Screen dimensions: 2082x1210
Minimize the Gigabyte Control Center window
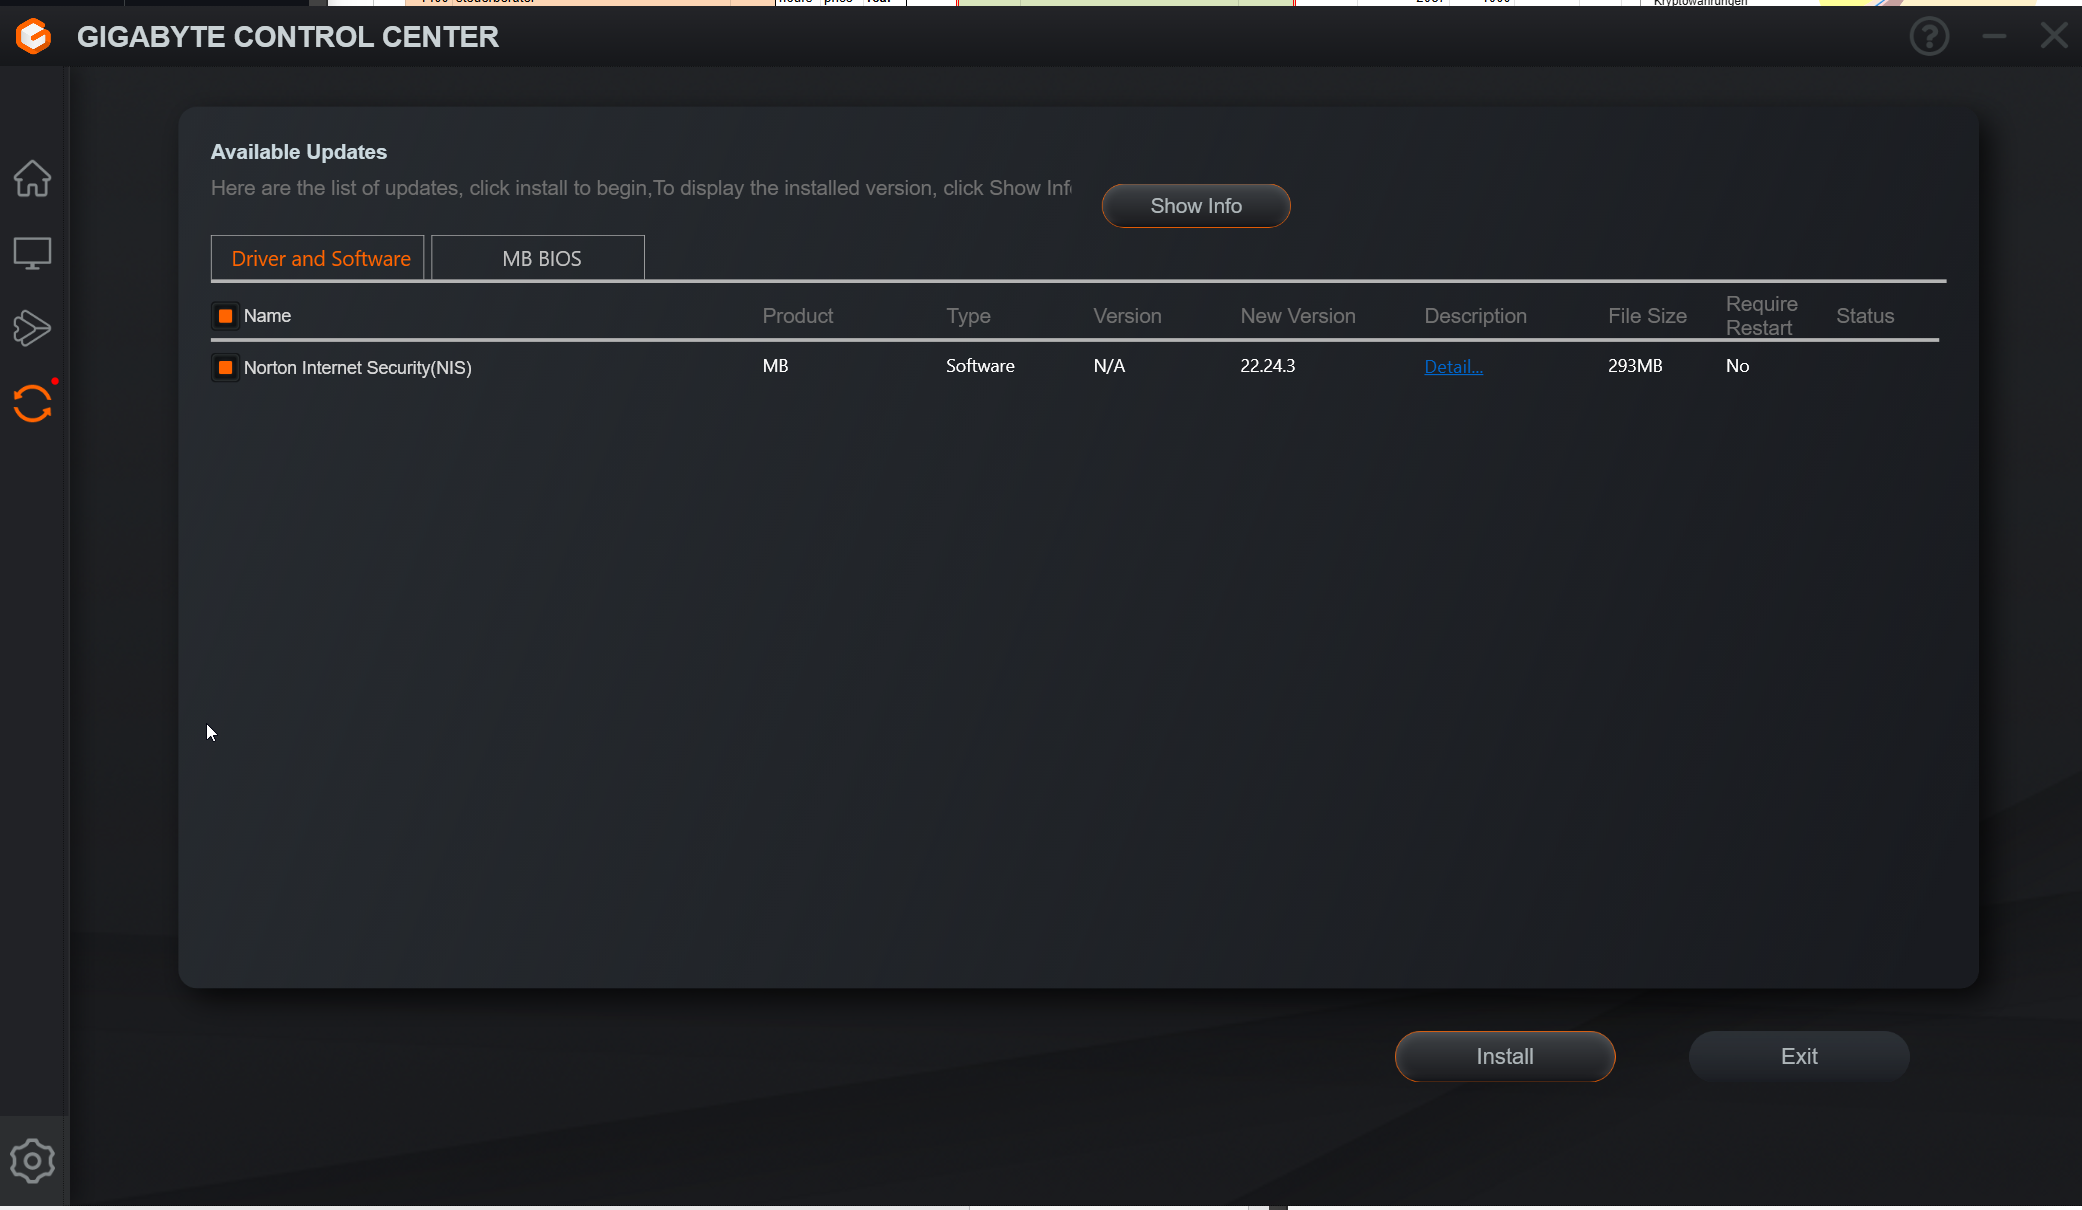(1994, 37)
